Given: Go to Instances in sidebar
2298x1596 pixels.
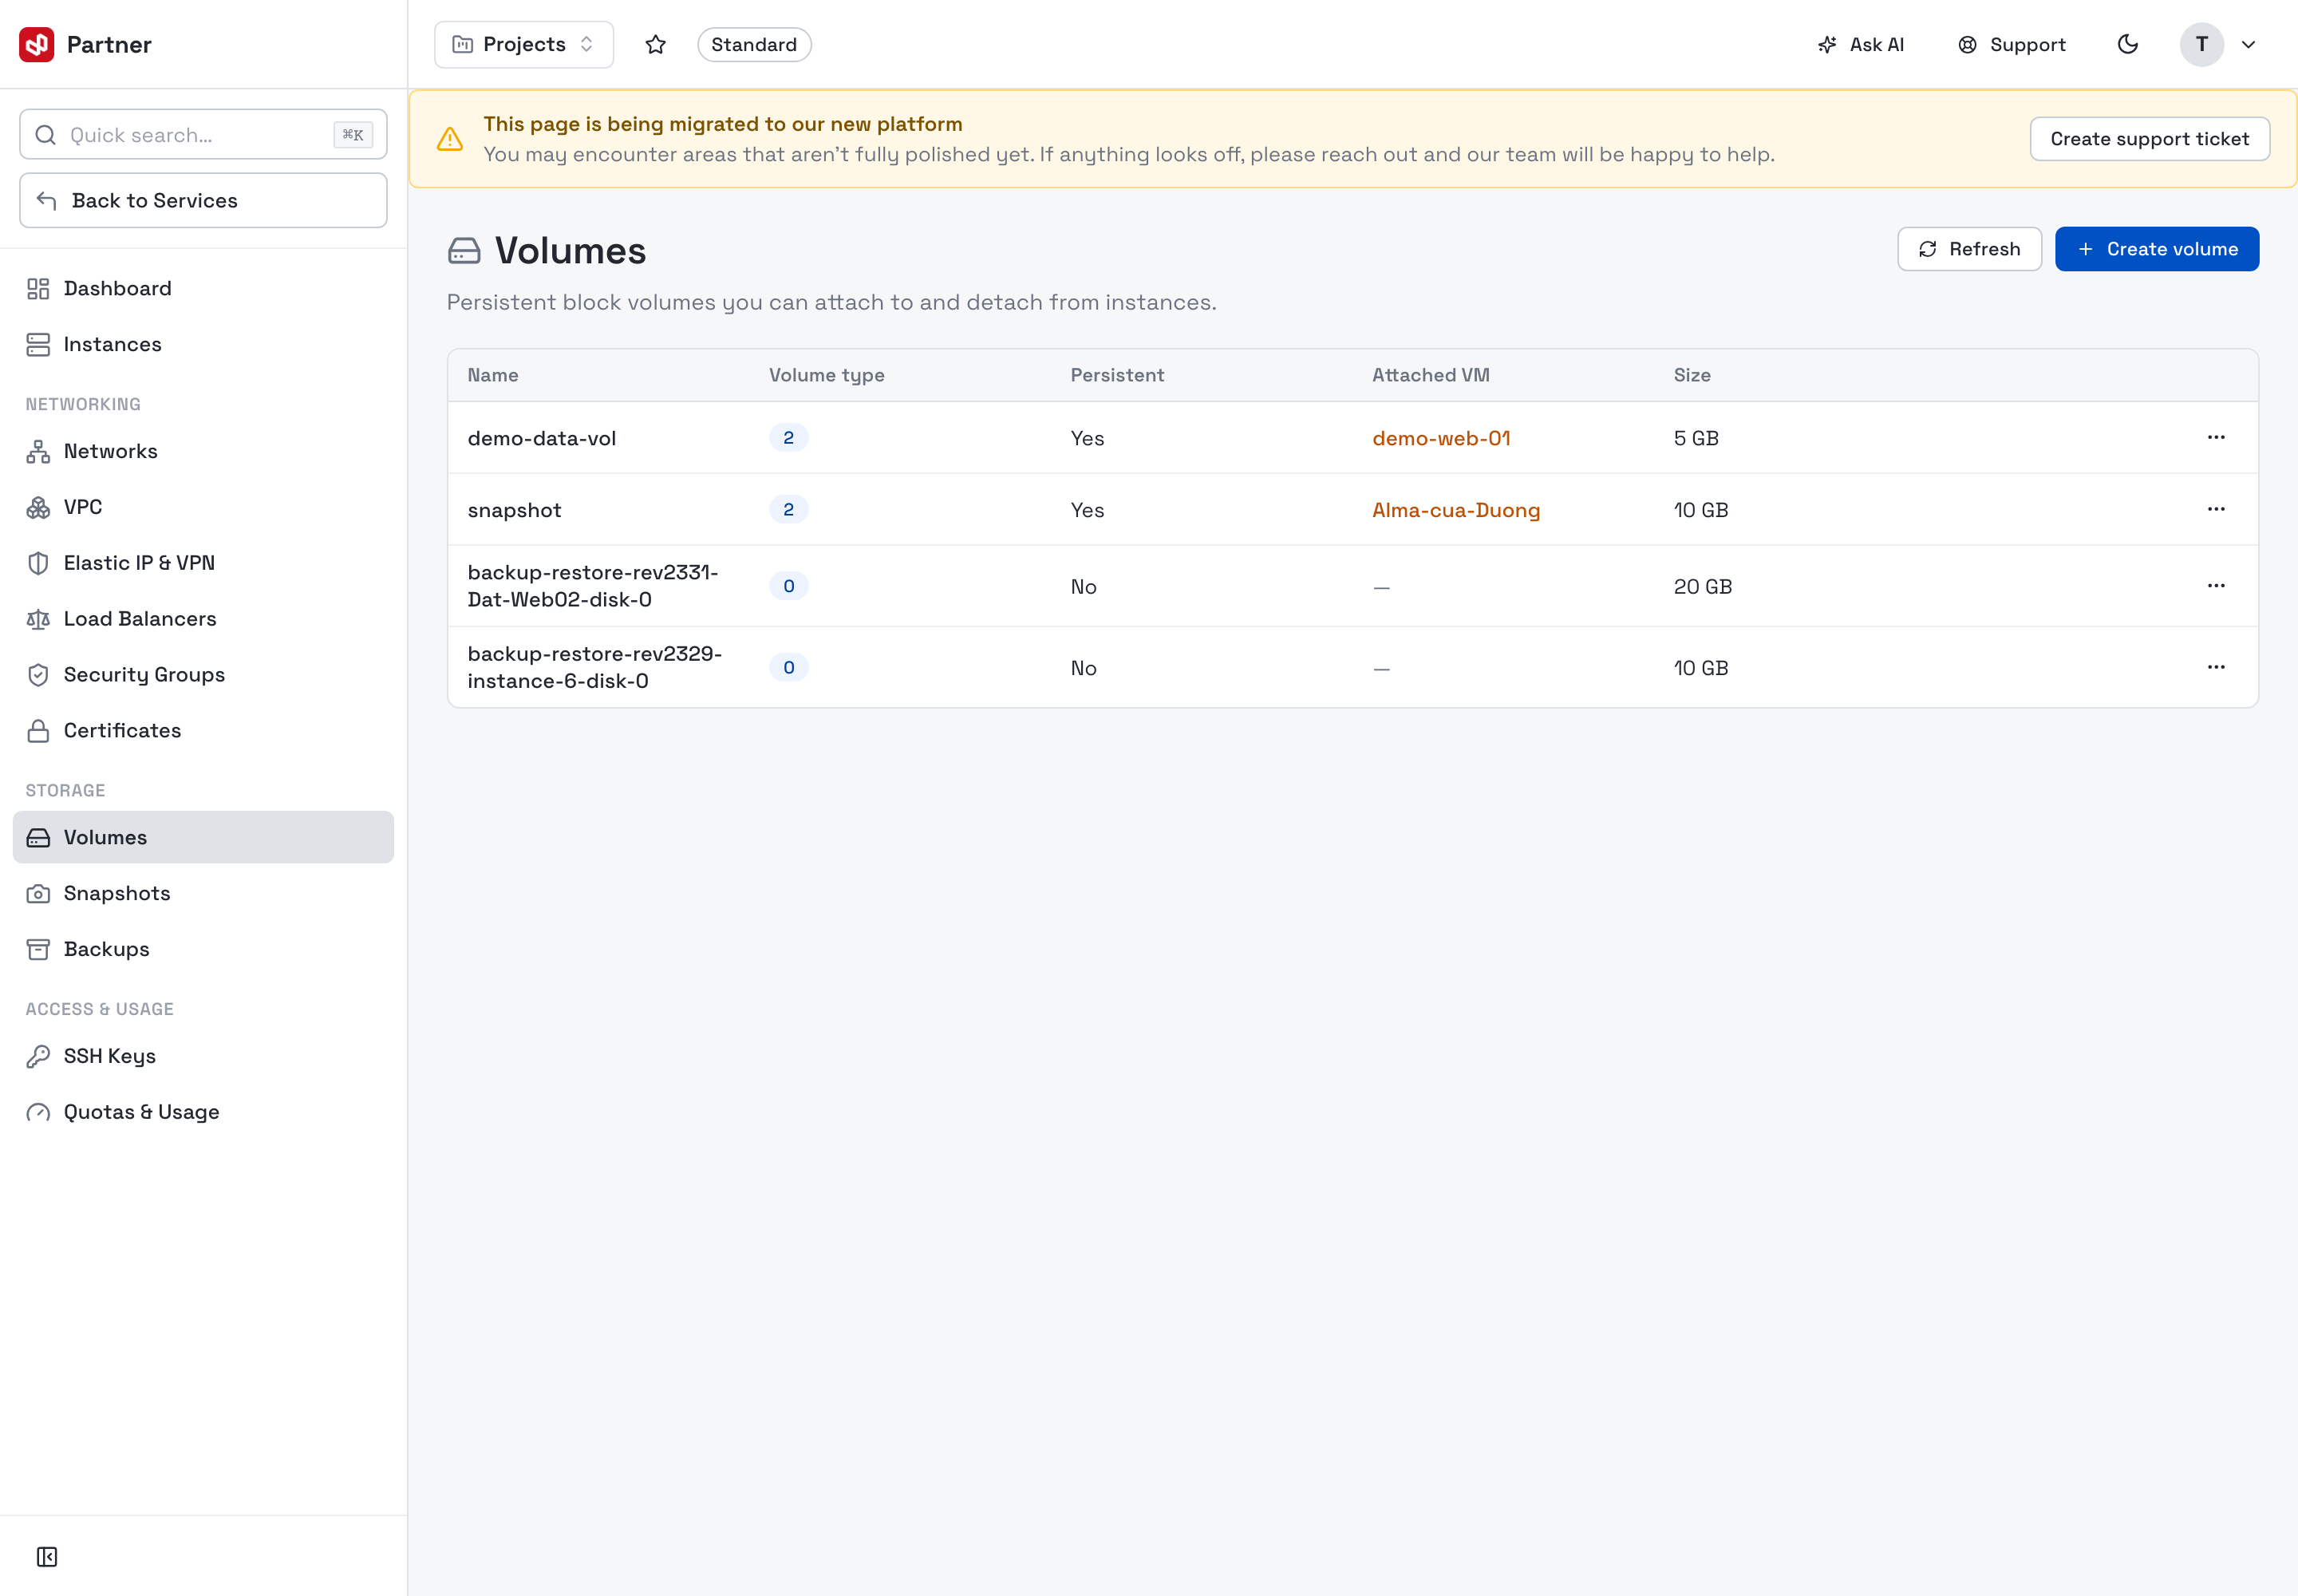Looking at the screenshot, I should (203, 345).
